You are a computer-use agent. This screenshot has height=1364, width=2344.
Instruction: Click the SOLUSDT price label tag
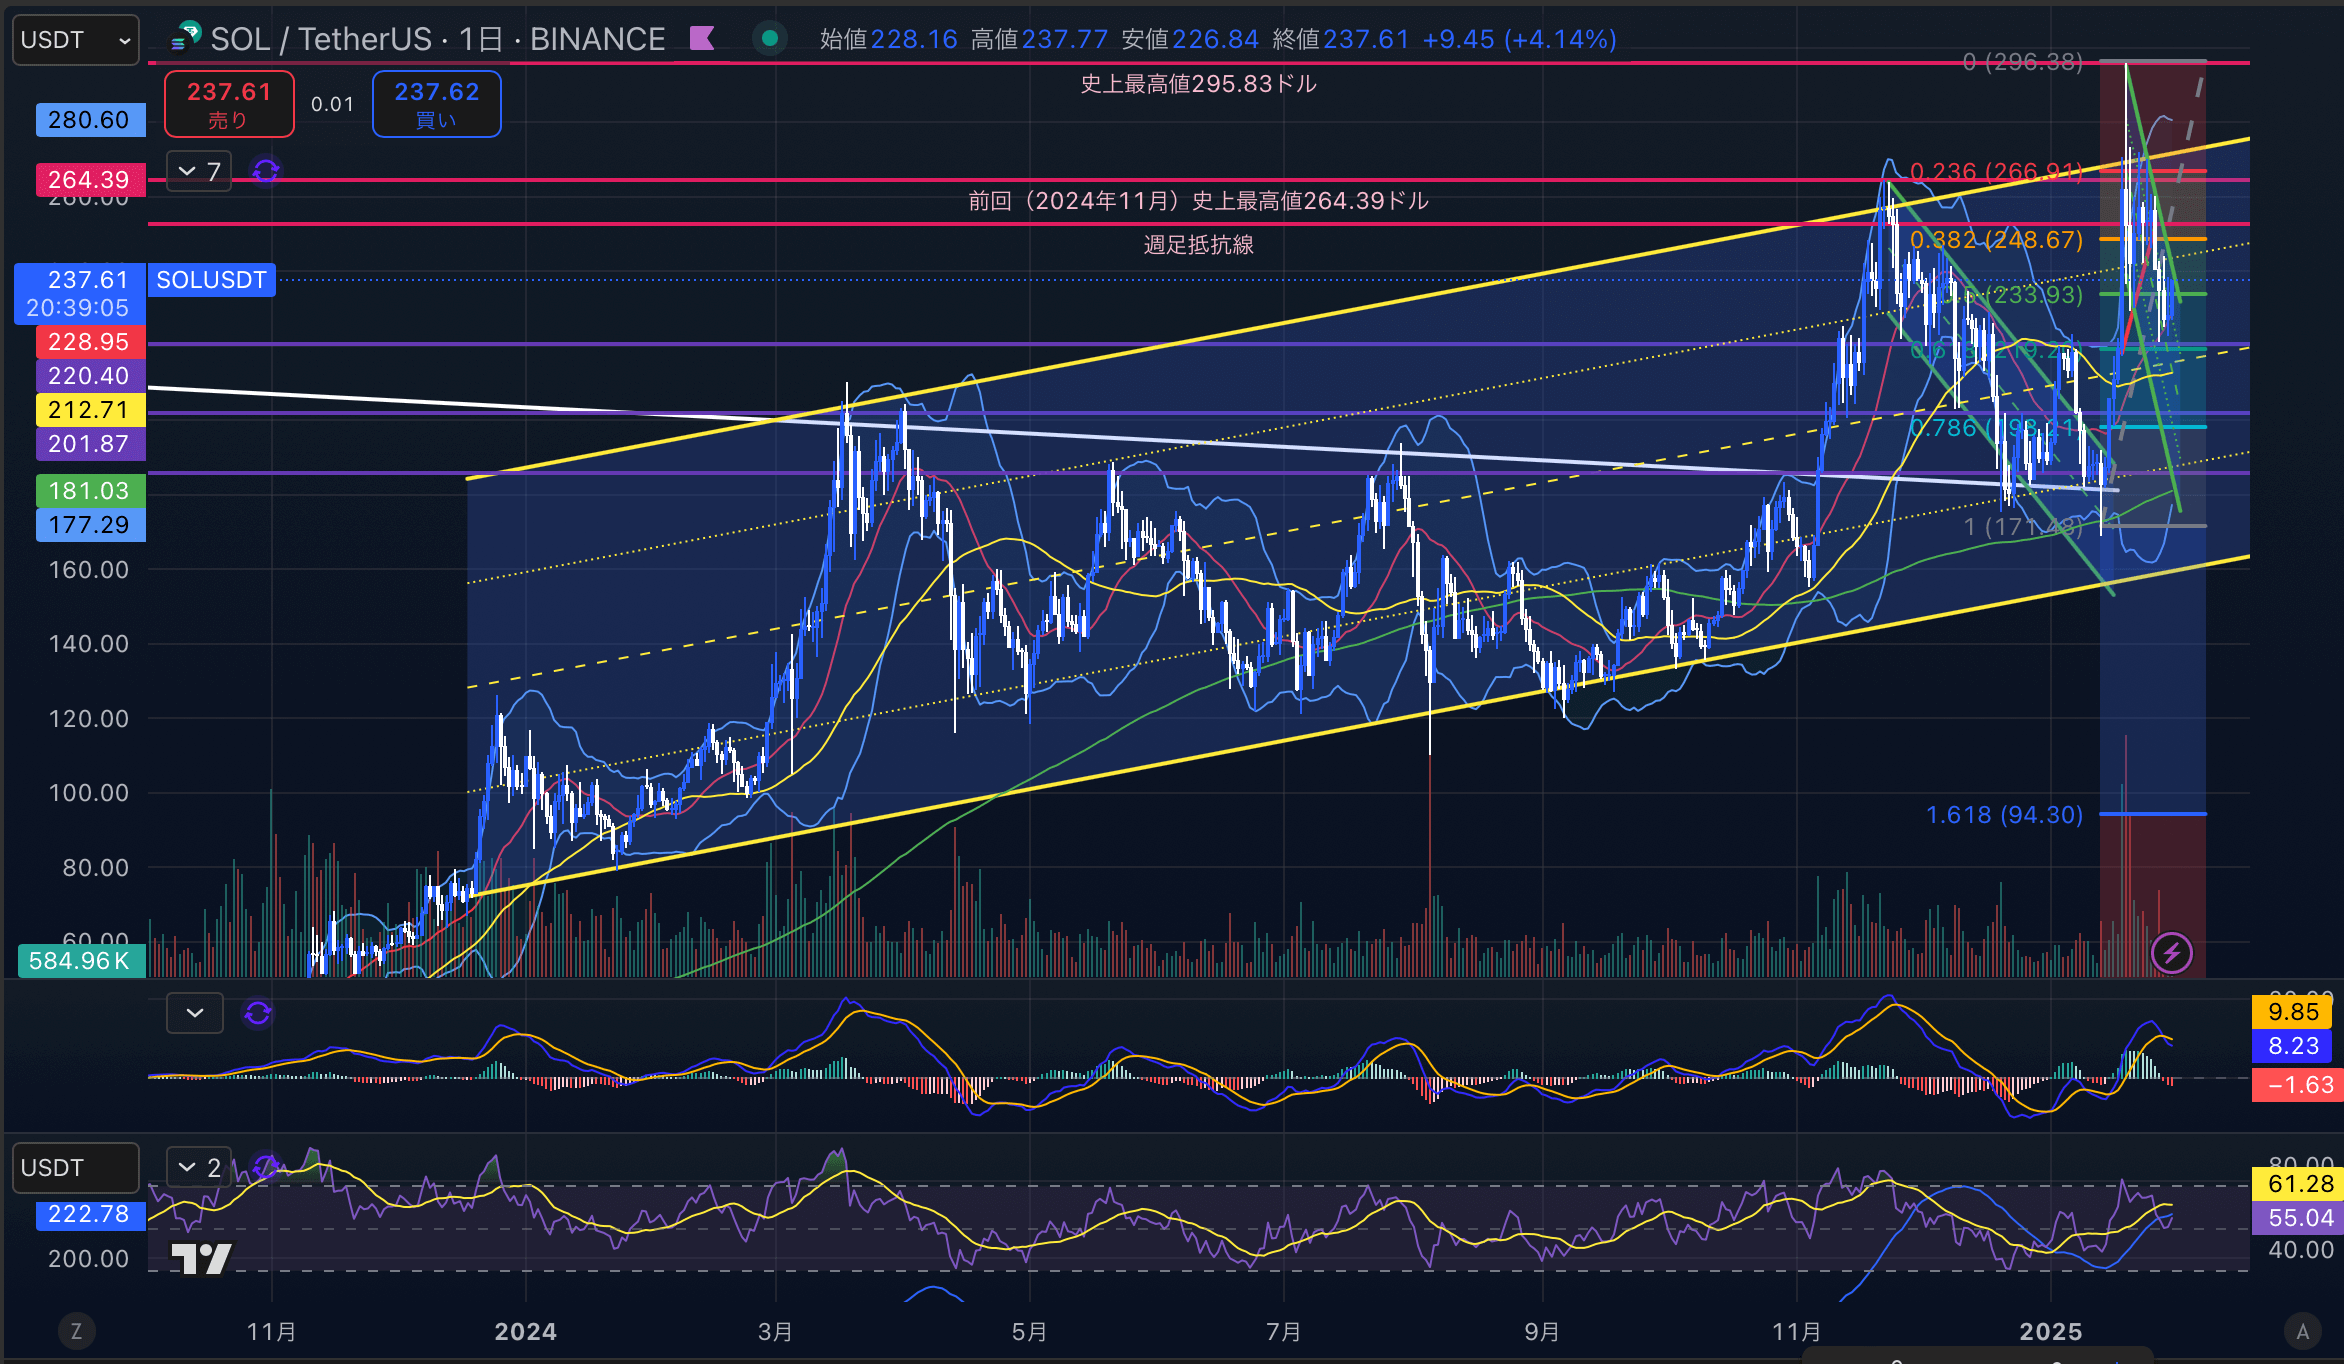pyautogui.click(x=211, y=280)
